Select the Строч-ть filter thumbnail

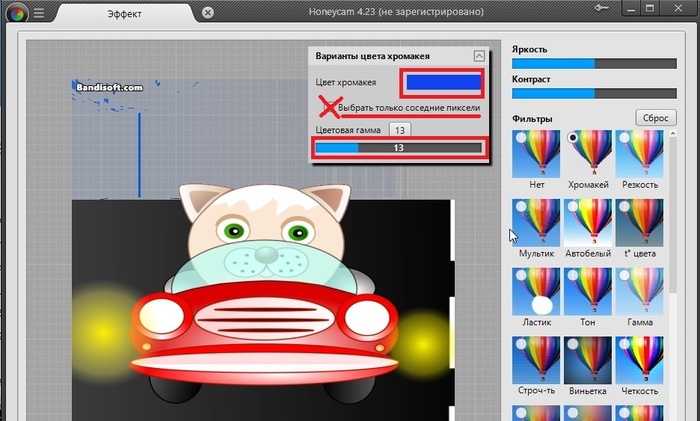[536, 360]
